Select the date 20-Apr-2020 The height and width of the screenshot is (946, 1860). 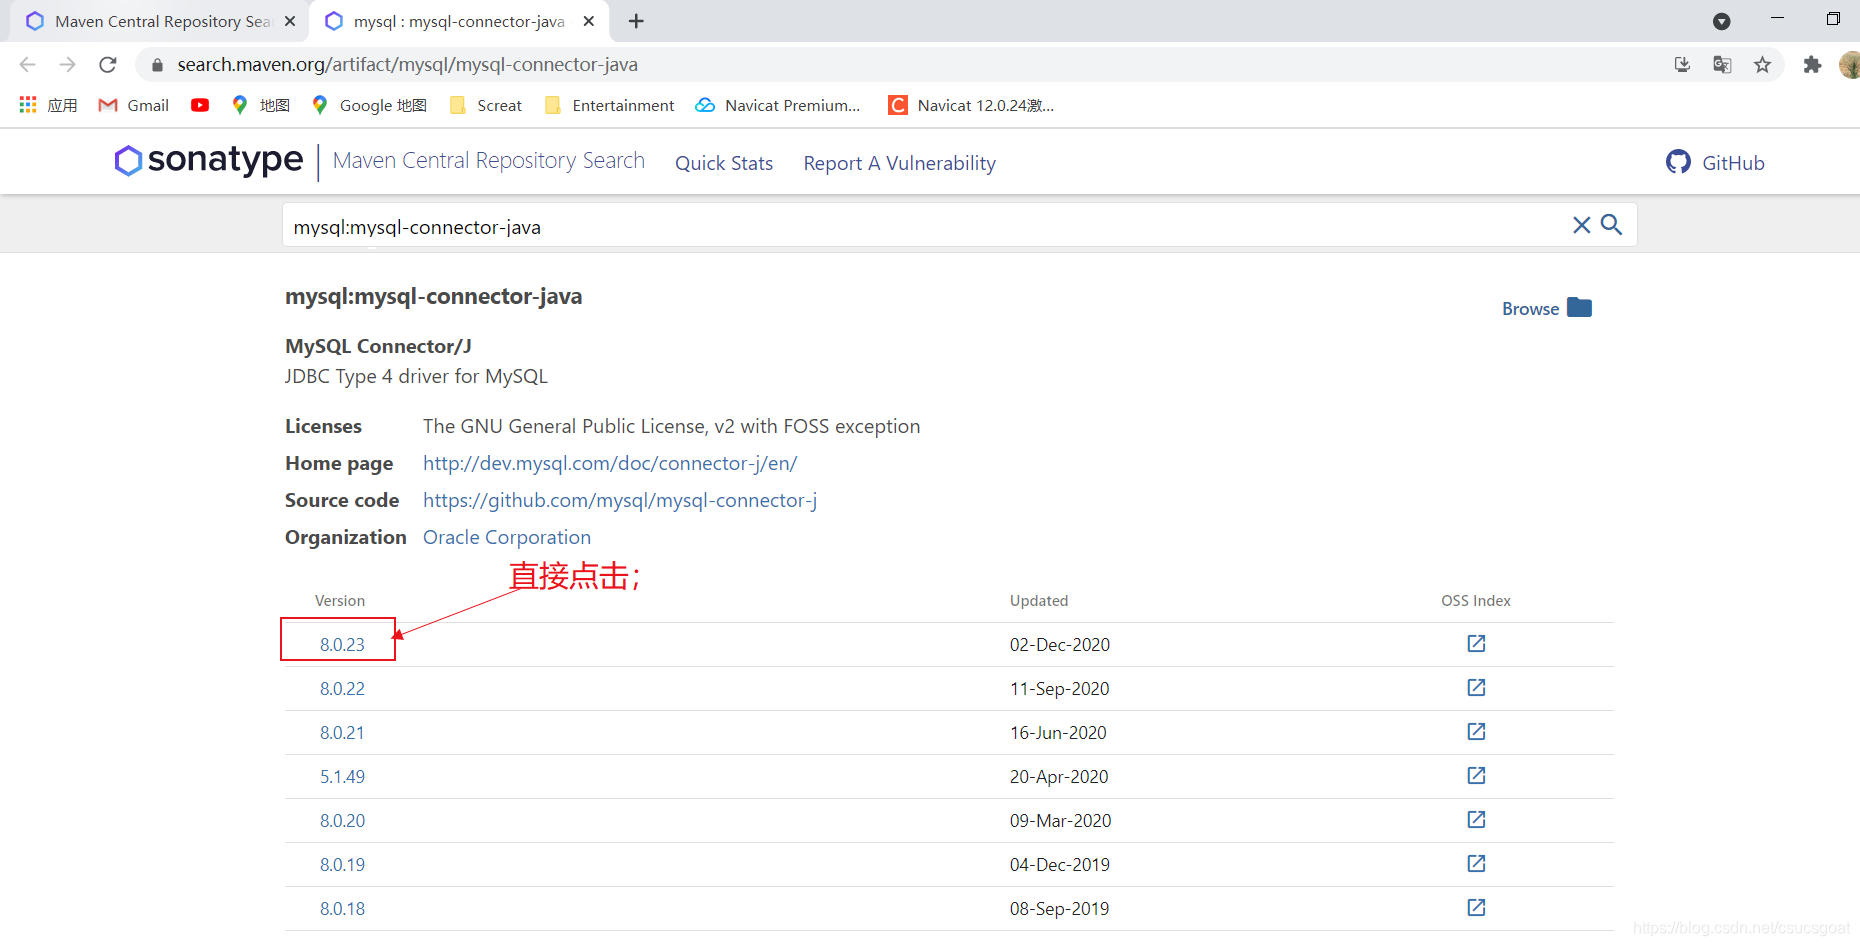[x=1059, y=777]
